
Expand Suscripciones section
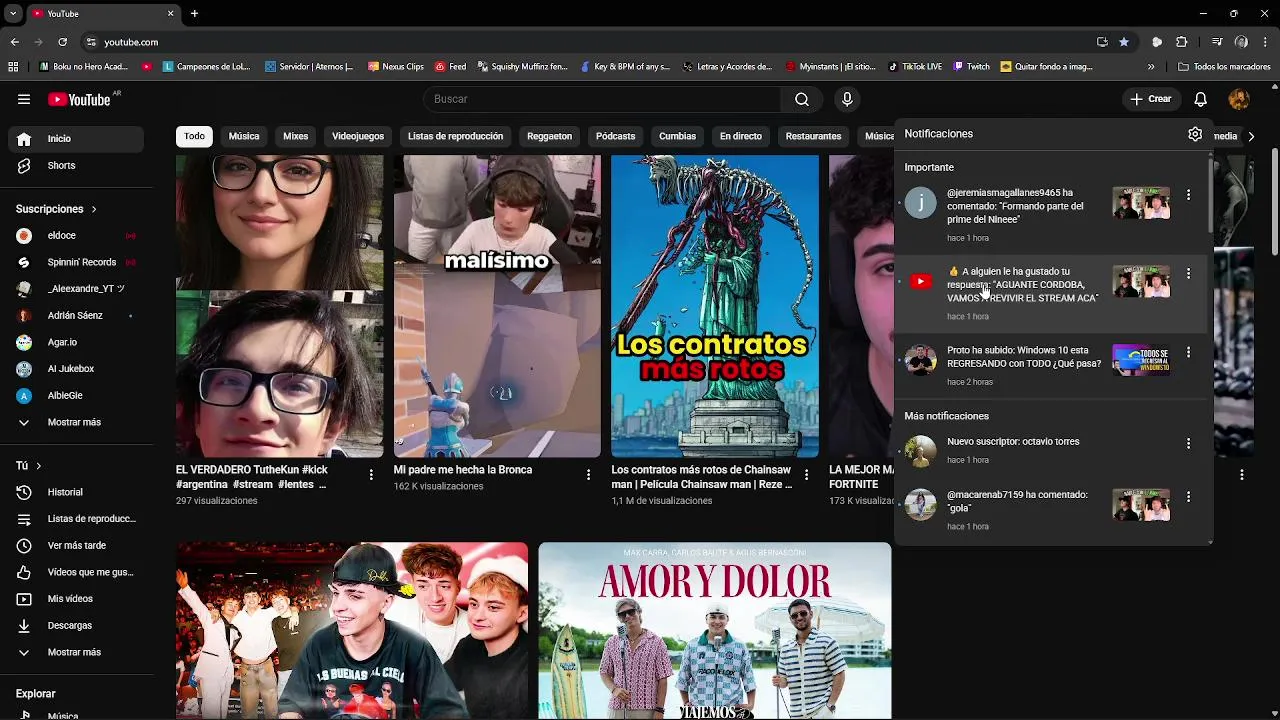[x=56, y=209]
